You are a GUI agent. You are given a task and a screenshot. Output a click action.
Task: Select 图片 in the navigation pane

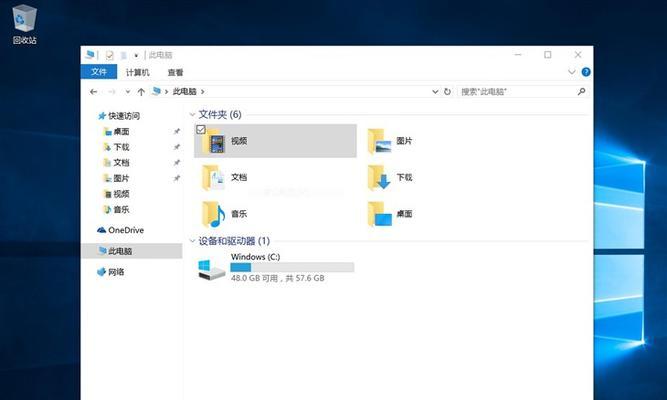[121, 178]
